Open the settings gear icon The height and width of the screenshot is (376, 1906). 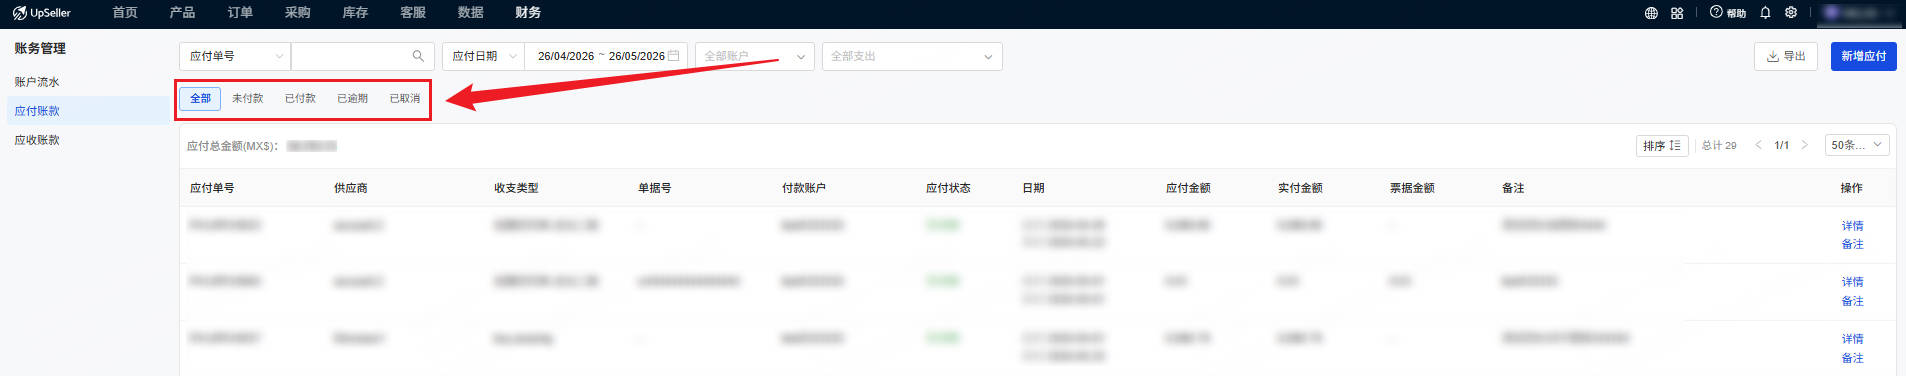[1791, 13]
